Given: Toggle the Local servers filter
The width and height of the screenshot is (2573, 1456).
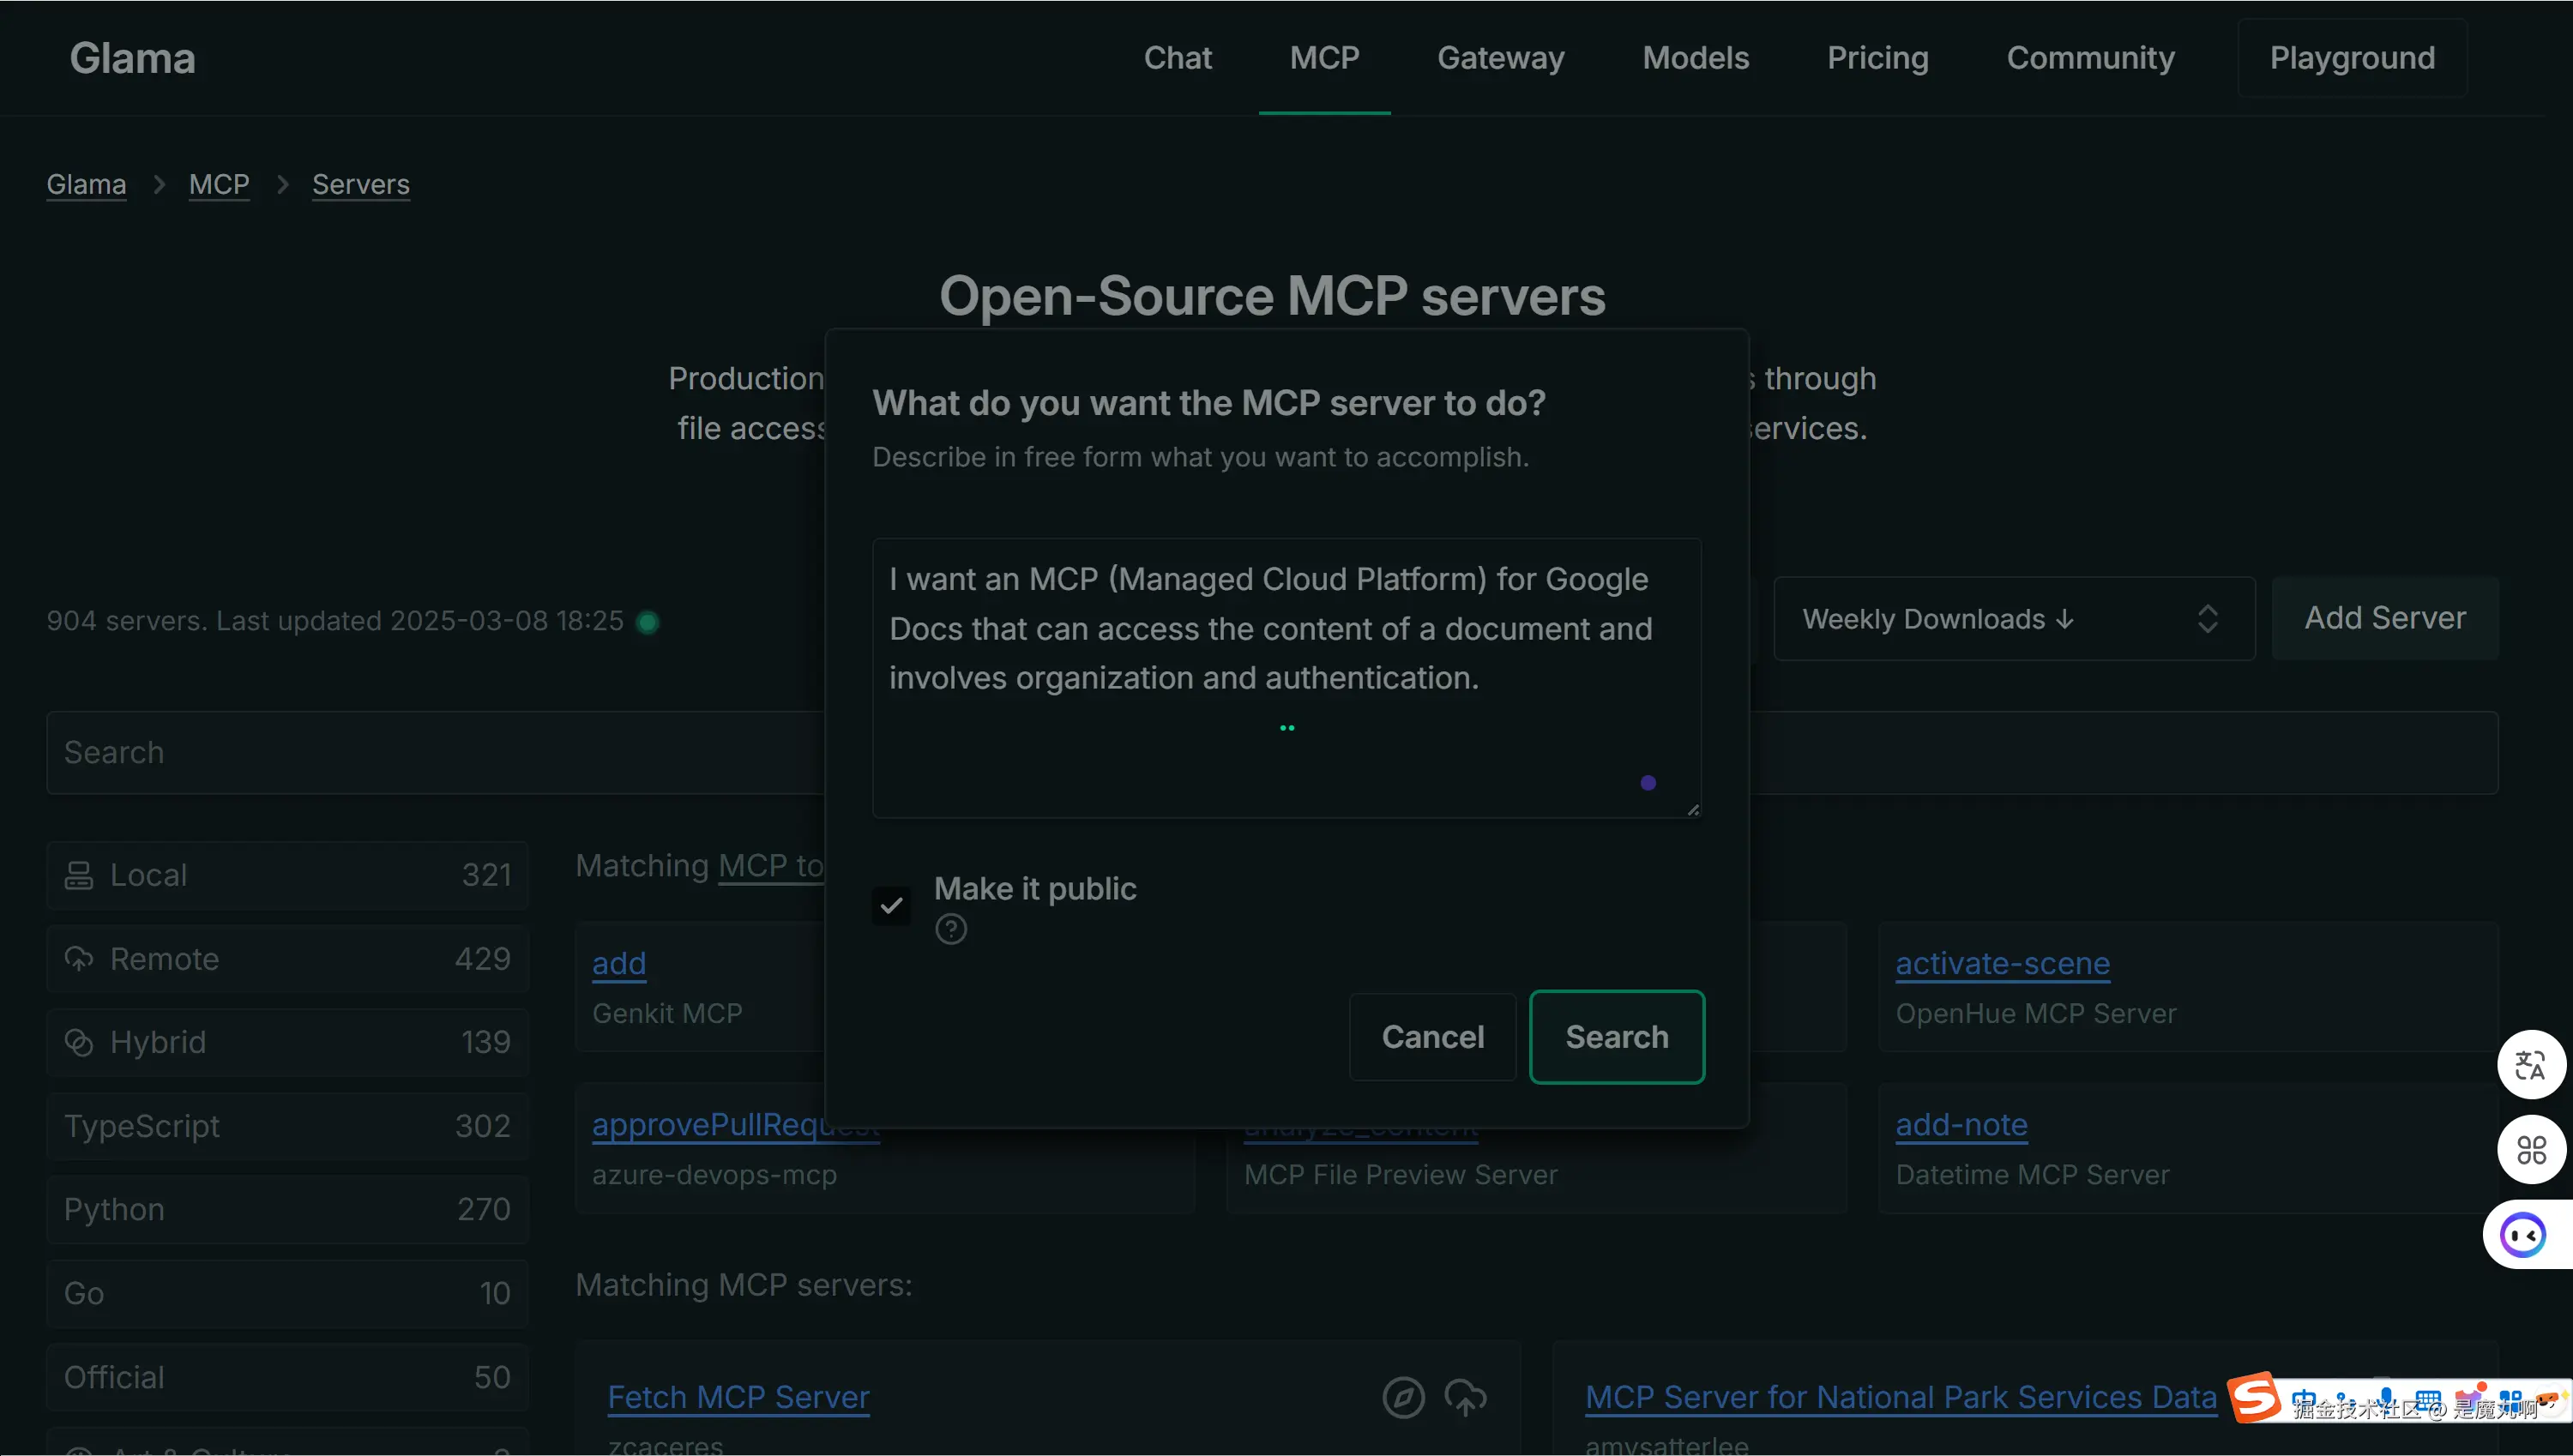Looking at the screenshot, I should click(287, 875).
